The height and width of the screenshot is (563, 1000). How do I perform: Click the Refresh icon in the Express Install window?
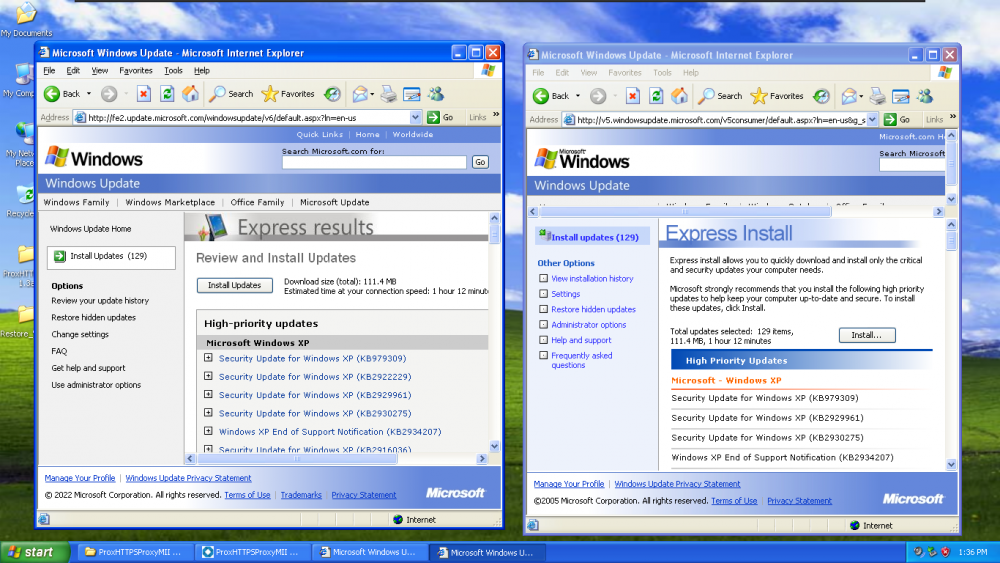tap(656, 96)
